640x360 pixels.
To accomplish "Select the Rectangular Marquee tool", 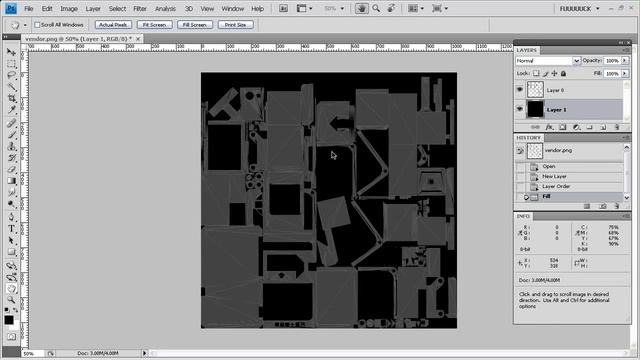I will click(11, 64).
